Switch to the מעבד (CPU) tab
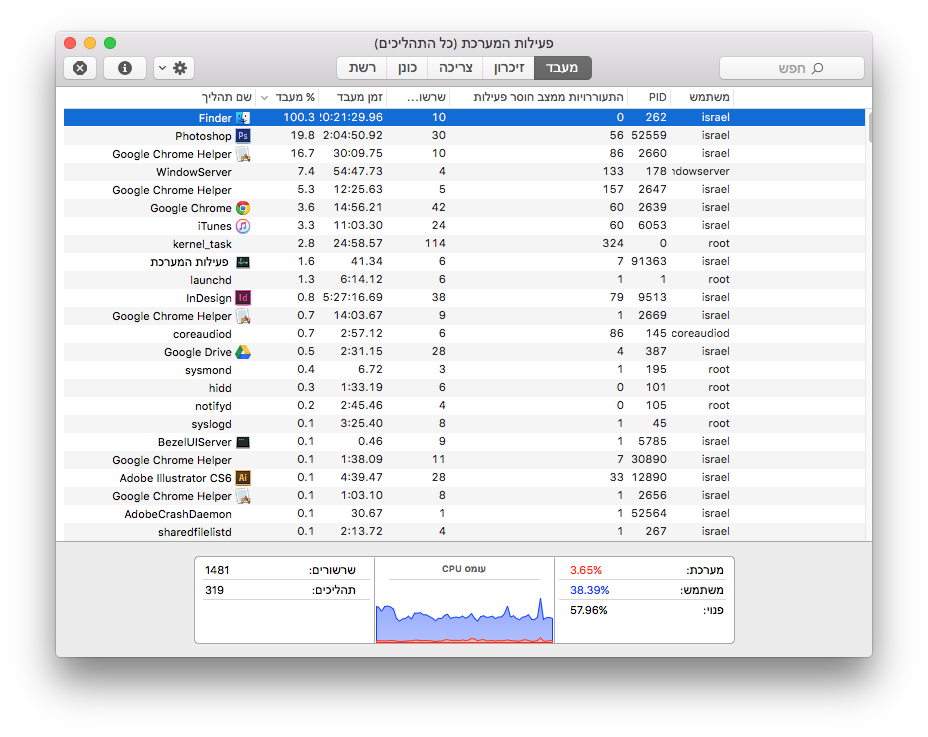928x737 pixels. [562, 68]
